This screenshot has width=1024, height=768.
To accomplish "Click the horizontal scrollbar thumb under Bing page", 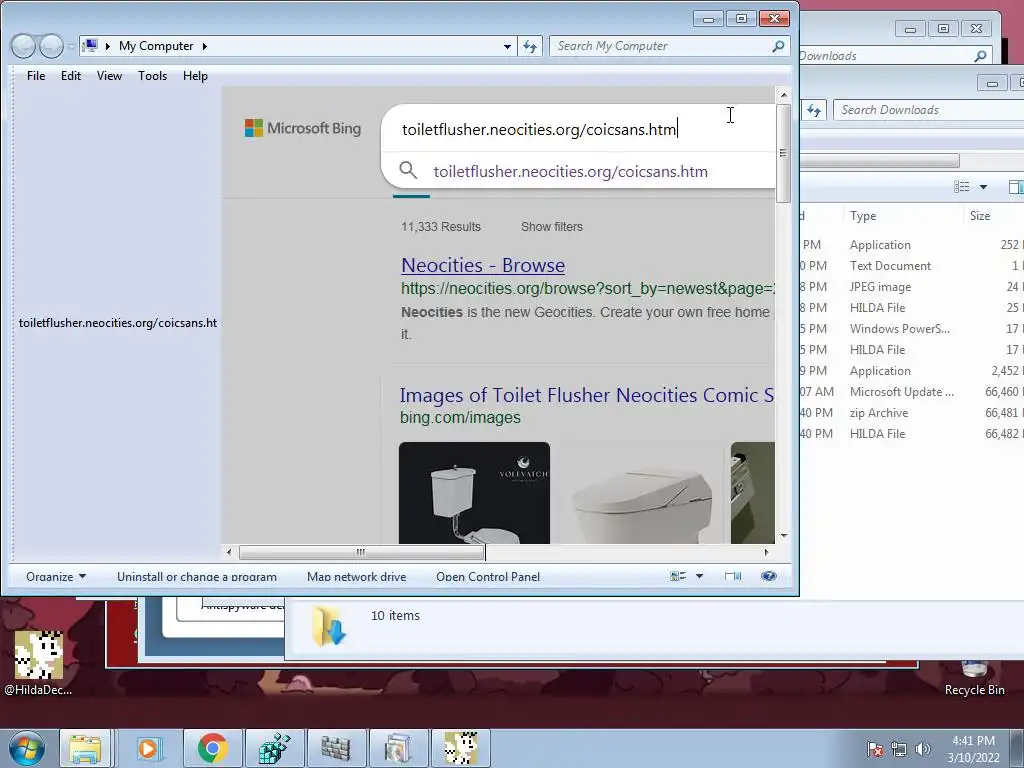I will coord(362,552).
